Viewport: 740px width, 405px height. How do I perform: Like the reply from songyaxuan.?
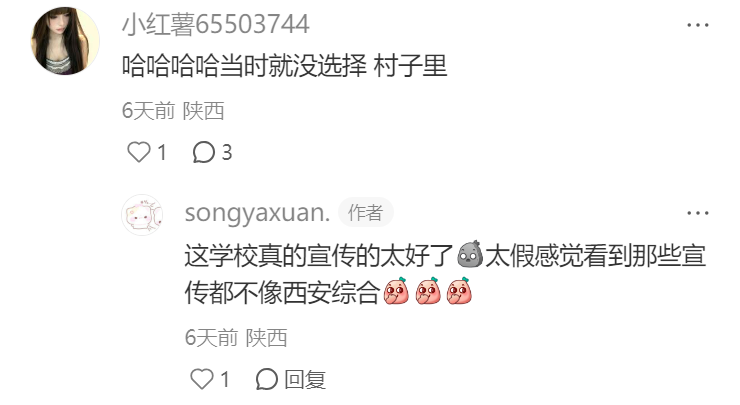click(x=202, y=379)
